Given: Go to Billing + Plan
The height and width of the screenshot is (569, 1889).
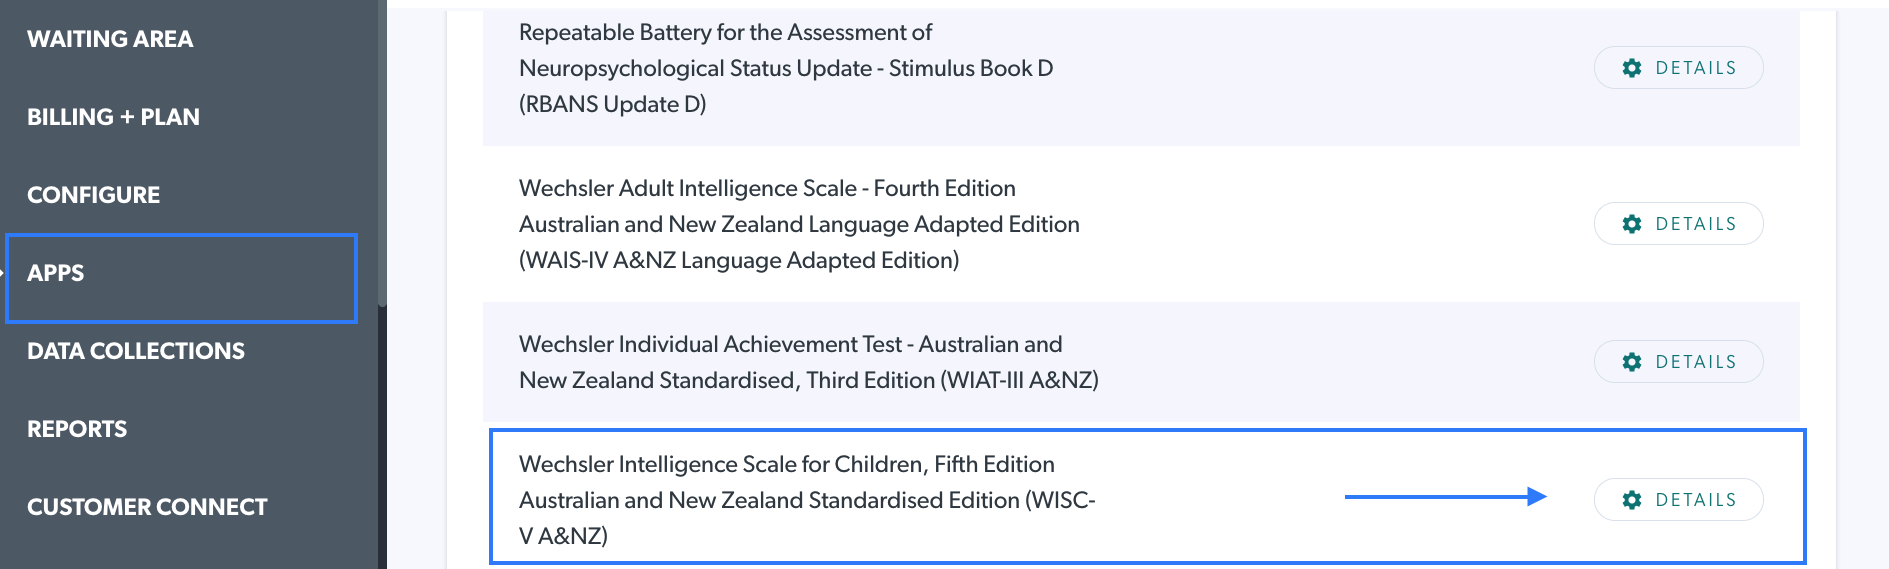Looking at the screenshot, I should point(113,117).
